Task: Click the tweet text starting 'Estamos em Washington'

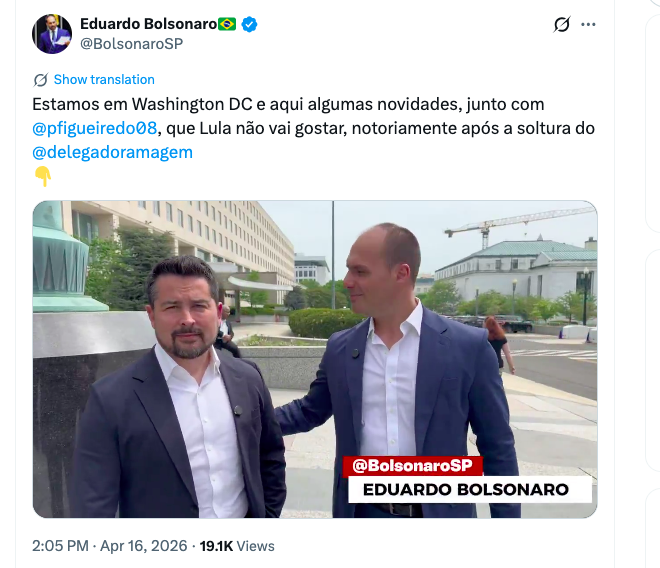Action: coord(313,128)
